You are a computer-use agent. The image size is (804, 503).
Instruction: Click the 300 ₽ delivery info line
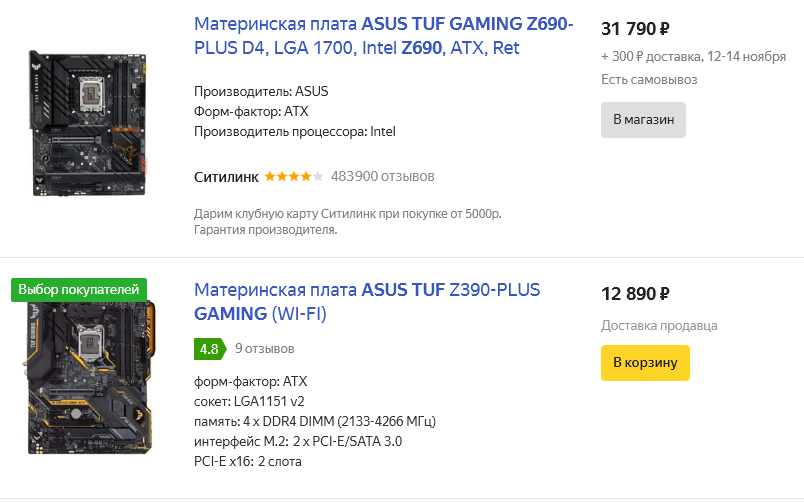point(694,56)
